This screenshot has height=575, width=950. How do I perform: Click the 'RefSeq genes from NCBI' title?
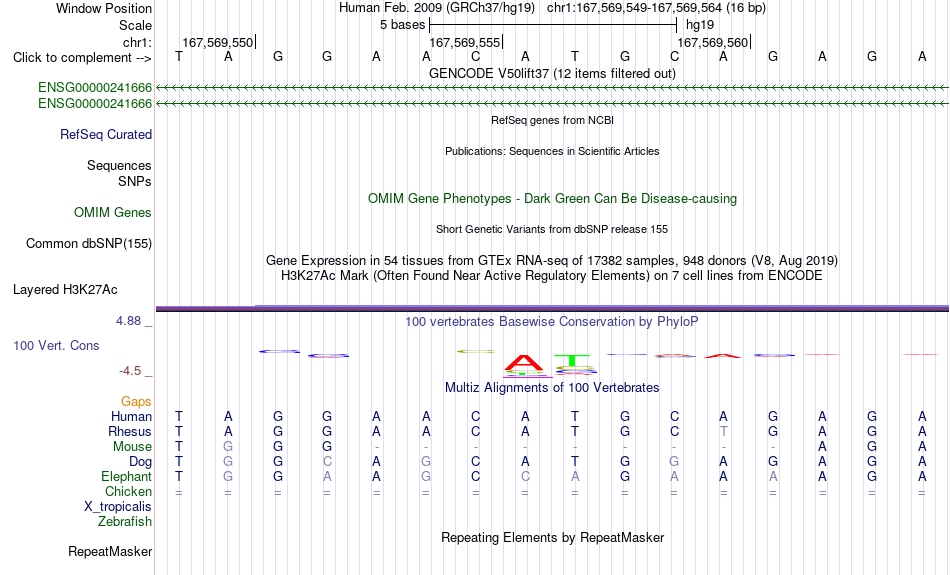click(x=552, y=120)
